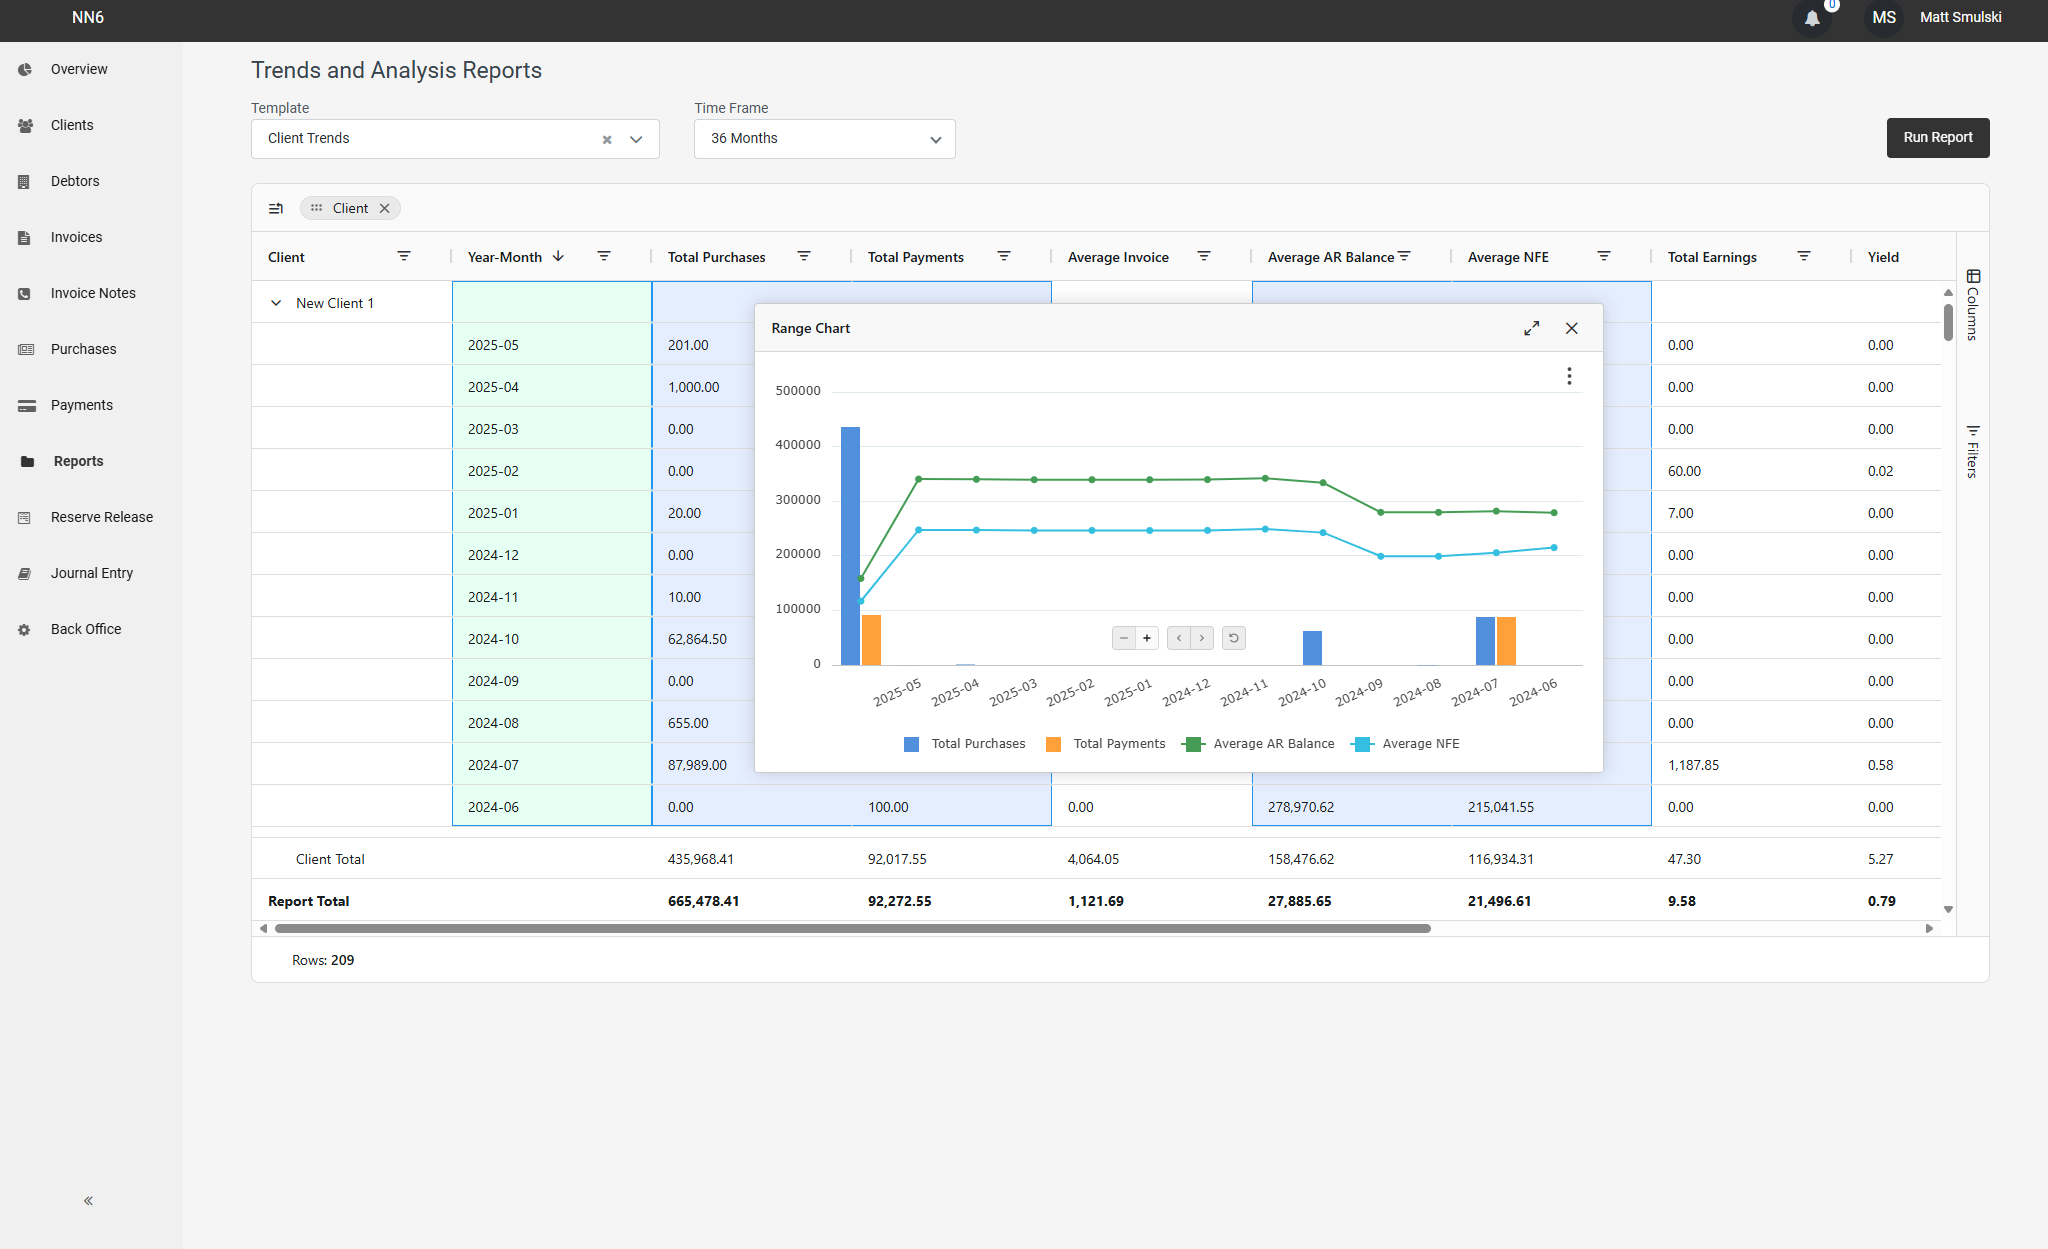2048x1249 pixels.
Task: Open the Template dropdown
Action: point(636,139)
